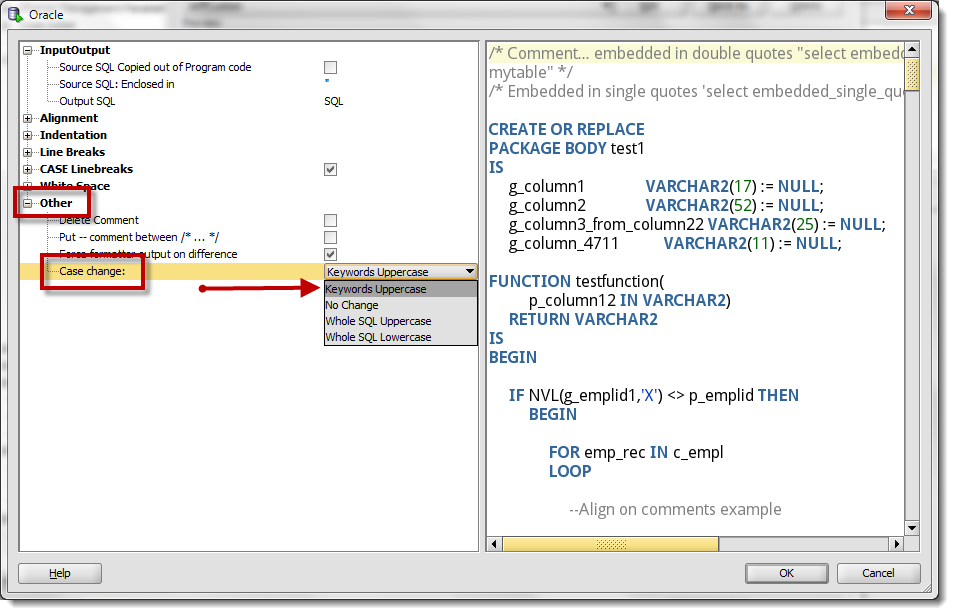This screenshot has height=615, width=954.
Task: Collapse the InputOutput tree node
Action: [27, 50]
